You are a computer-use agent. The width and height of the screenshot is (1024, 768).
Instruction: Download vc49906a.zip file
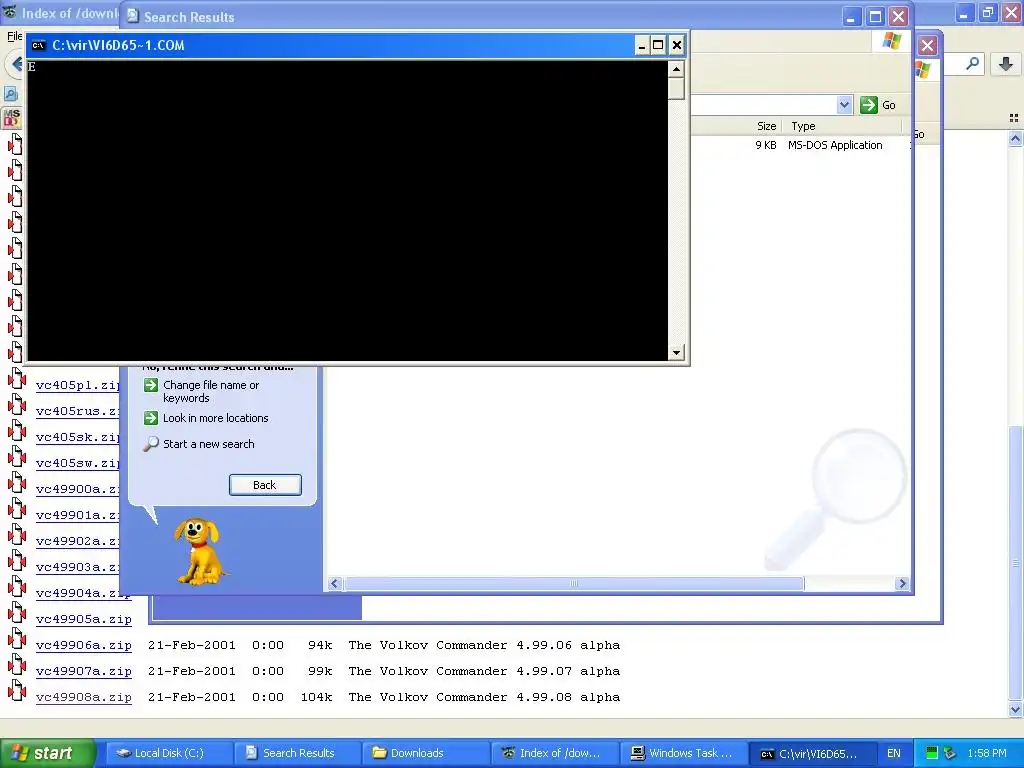pos(84,645)
